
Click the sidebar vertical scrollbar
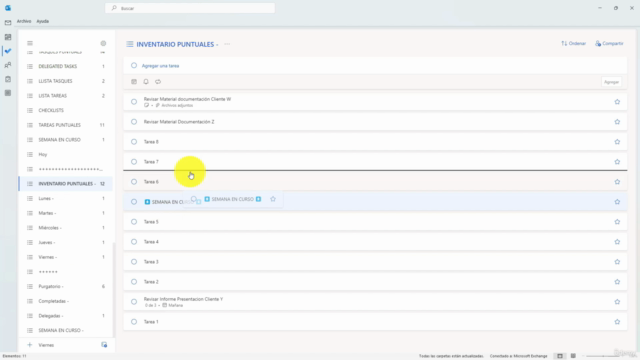pos(114,290)
